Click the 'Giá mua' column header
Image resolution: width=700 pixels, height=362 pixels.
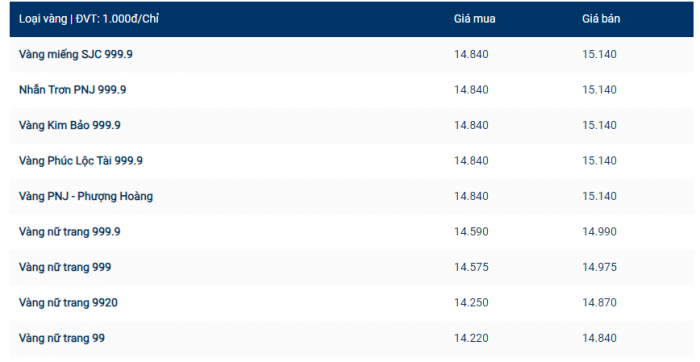point(475,19)
